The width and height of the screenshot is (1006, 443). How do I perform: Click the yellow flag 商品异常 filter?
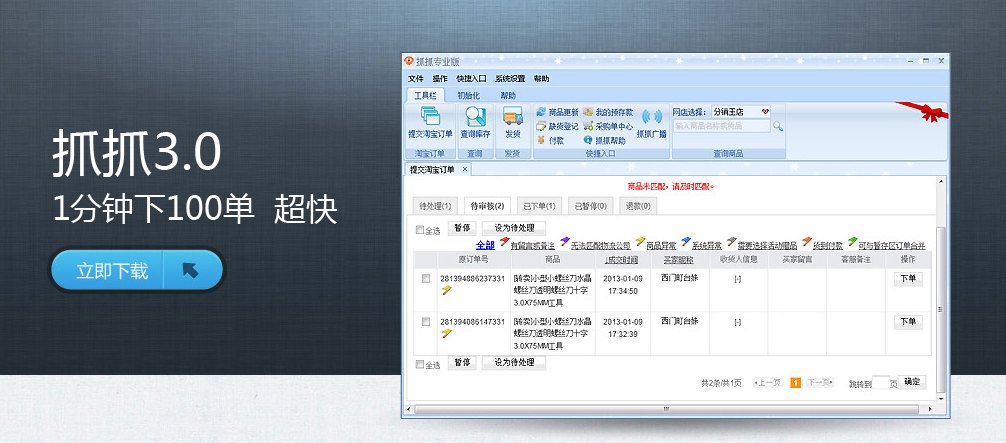click(x=640, y=242)
